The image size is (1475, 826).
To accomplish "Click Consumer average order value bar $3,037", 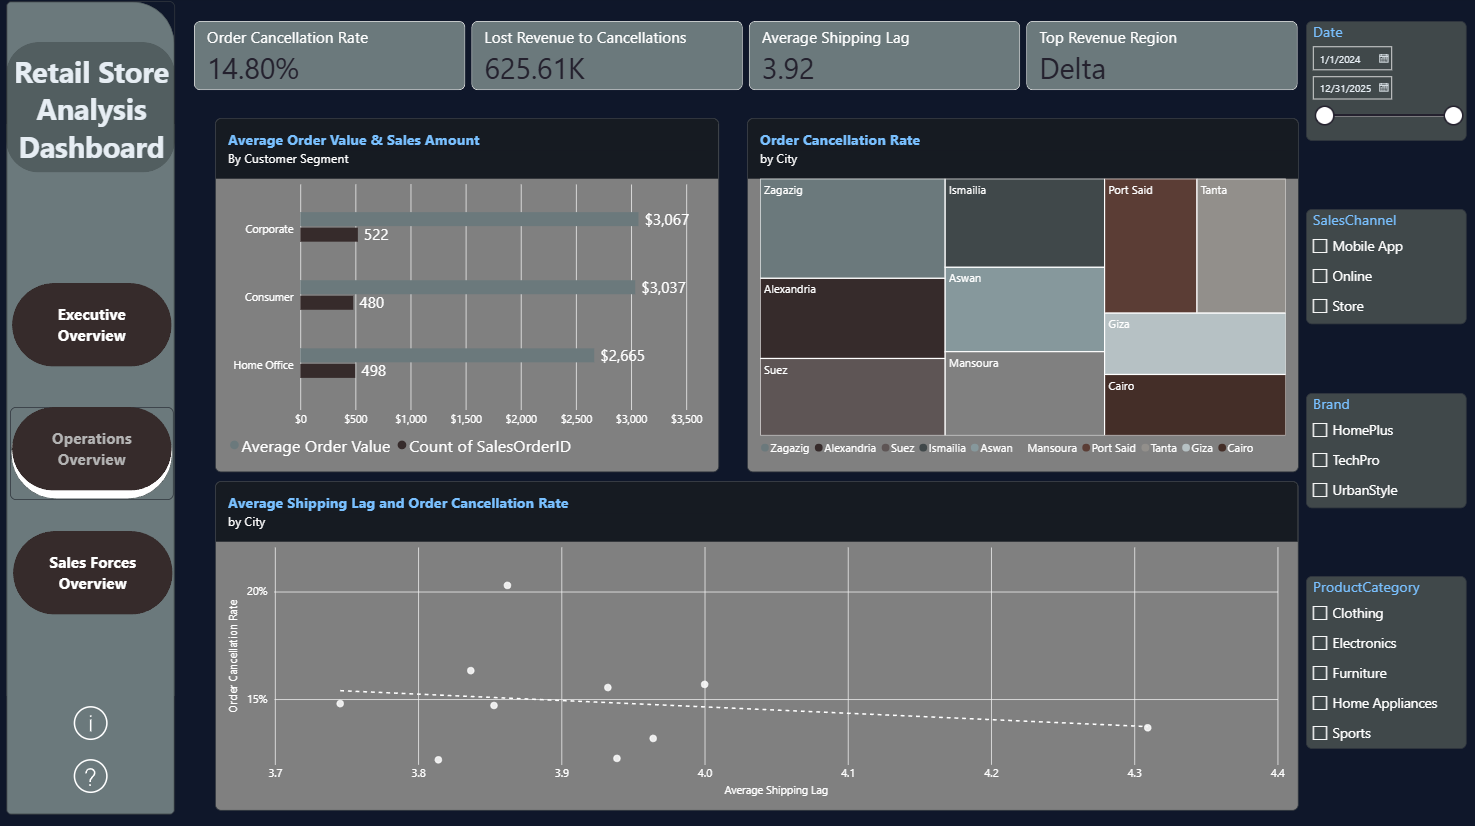I will 467,287.
